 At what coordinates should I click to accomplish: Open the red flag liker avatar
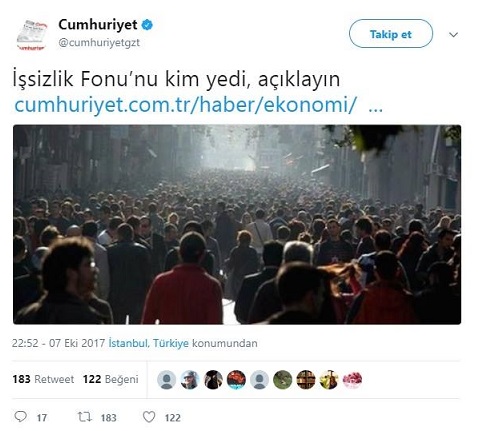[x=236, y=380]
